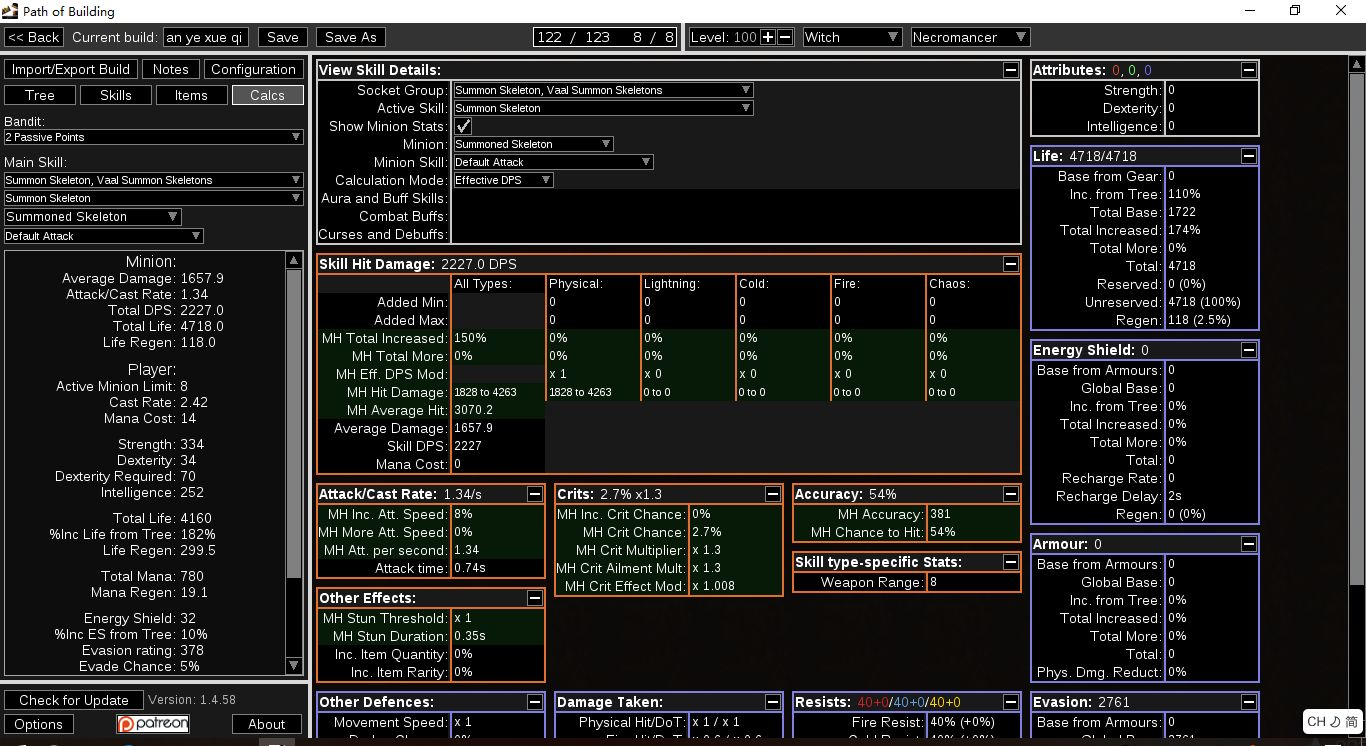Open Minion Skill dropdown in skill details

pos(553,162)
